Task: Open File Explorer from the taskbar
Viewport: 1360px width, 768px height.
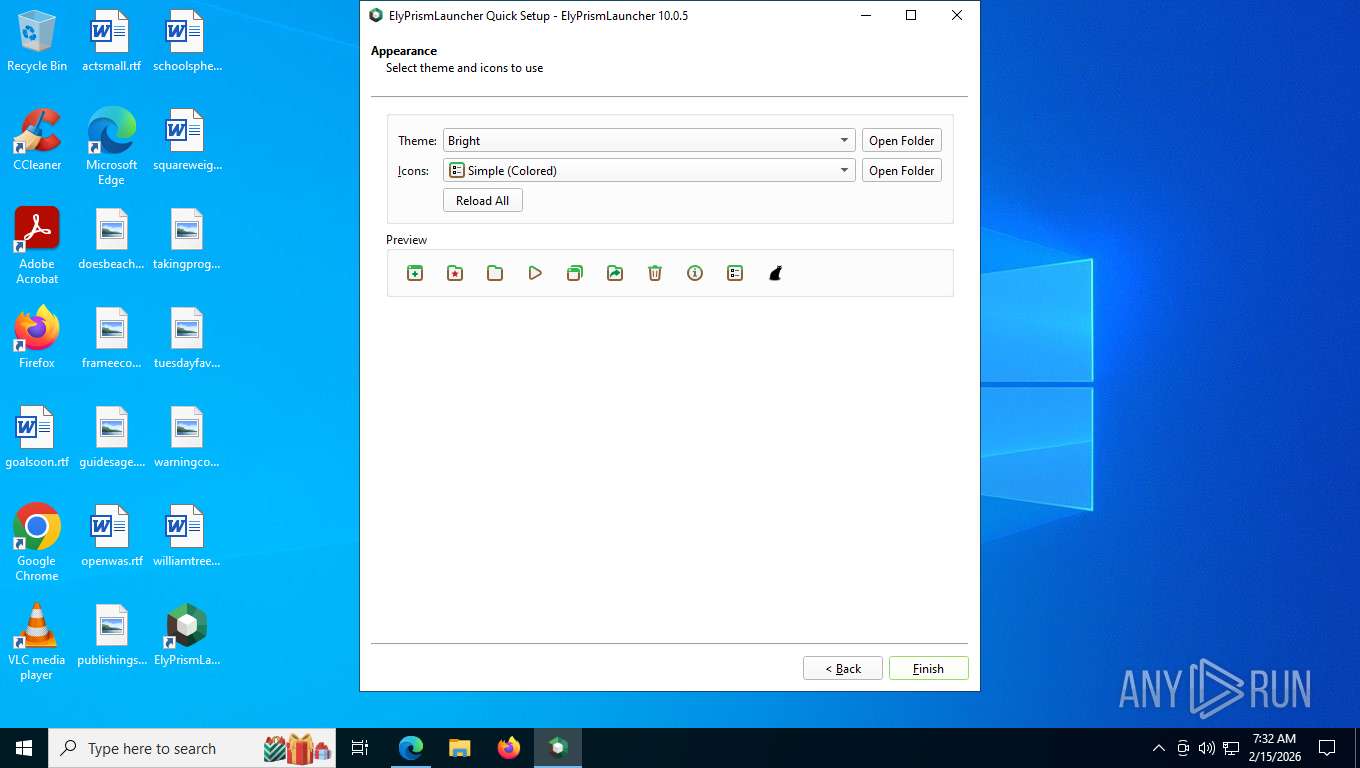Action: pyautogui.click(x=460, y=748)
